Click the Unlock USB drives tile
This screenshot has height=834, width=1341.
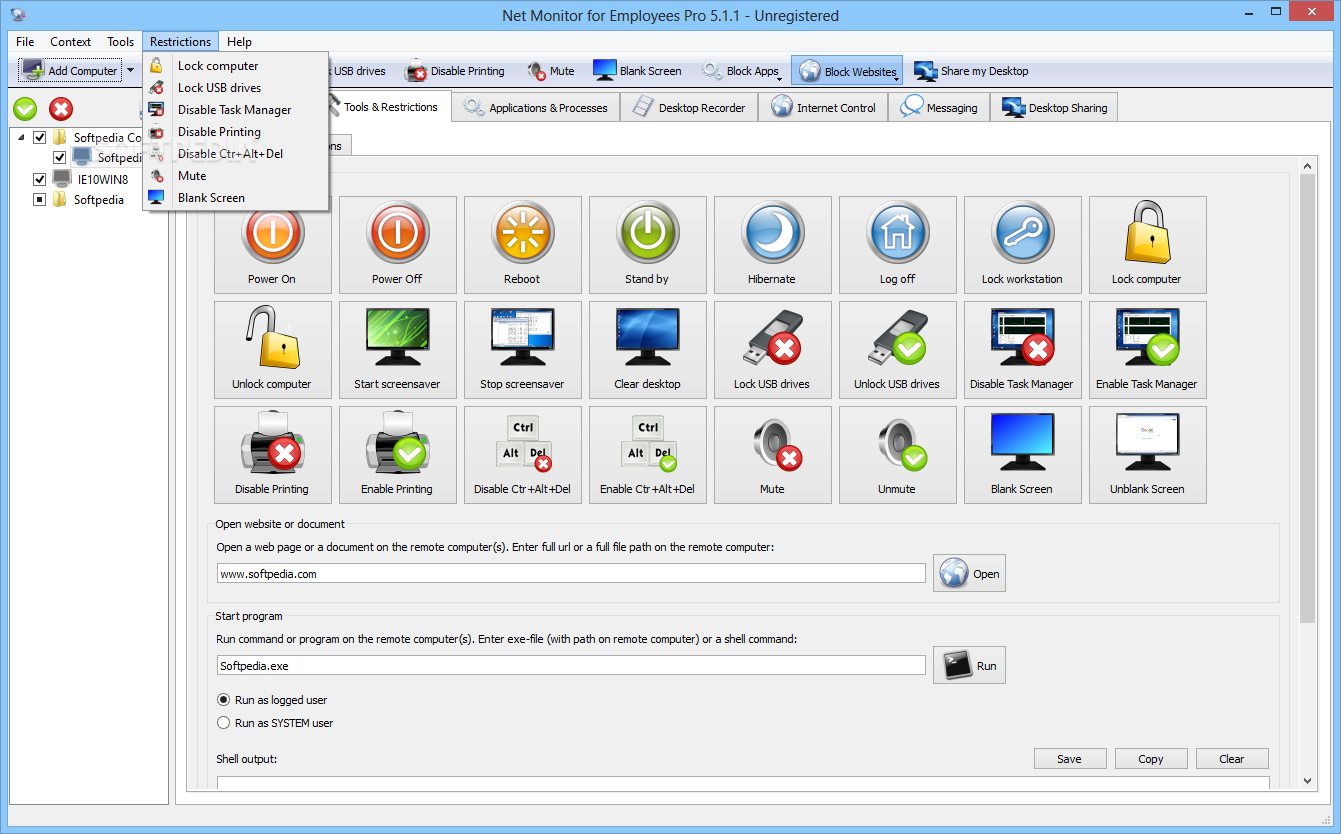coord(897,349)
